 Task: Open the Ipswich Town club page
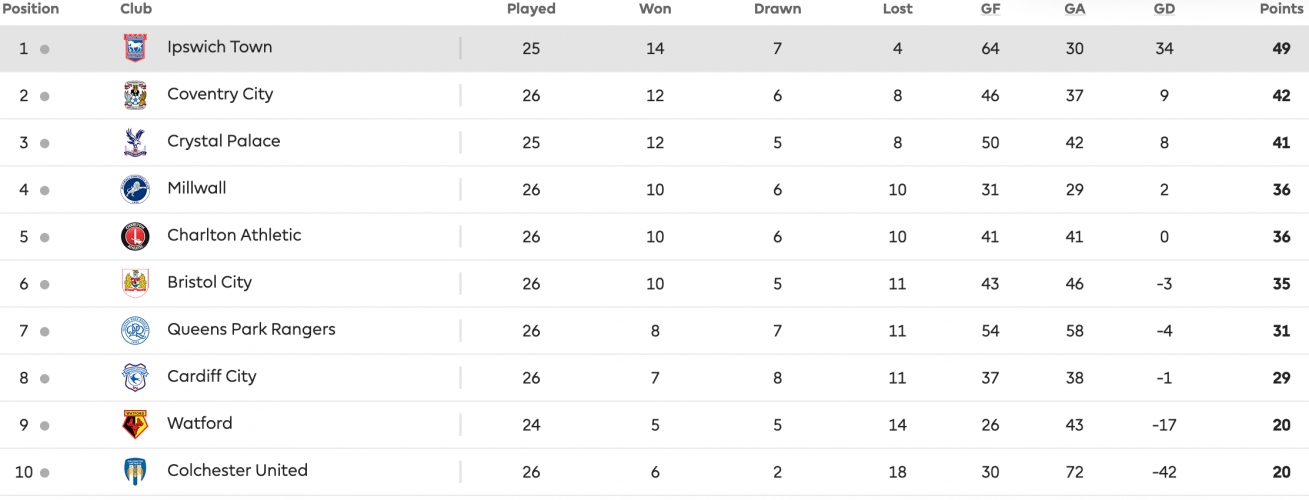coord(219,47)
